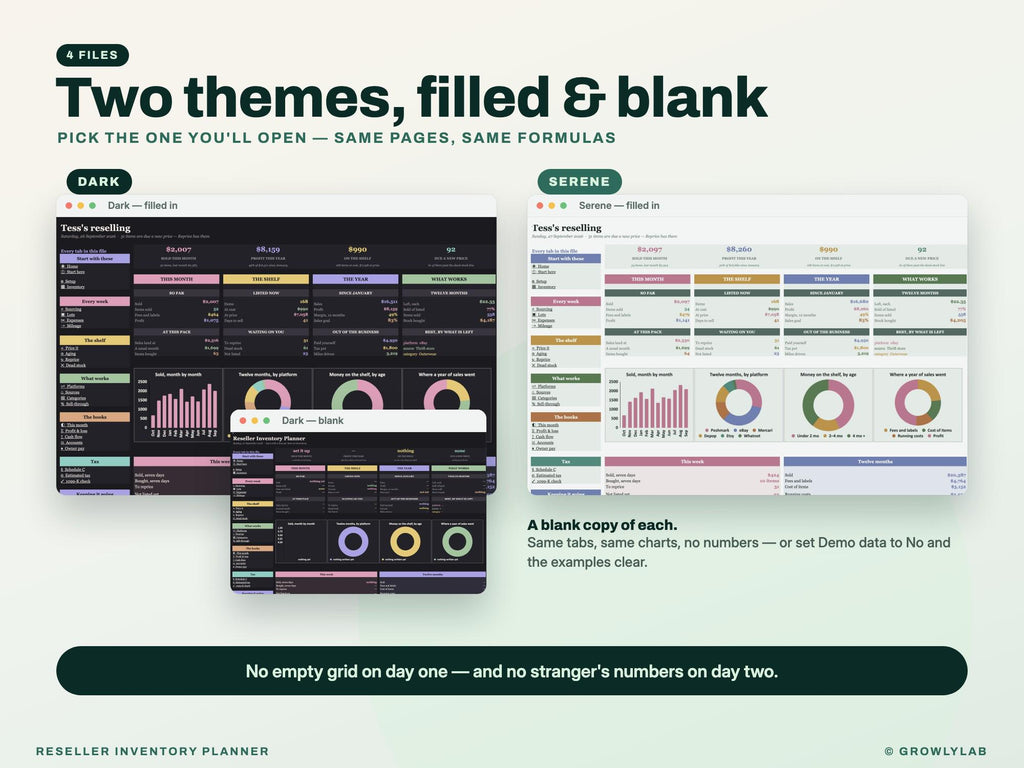Select the $2,007 sold value in the 'Dark — filled in' window
Image resolution: width=1024 pixels, height=768 pixels.
(x=178, y=249)
